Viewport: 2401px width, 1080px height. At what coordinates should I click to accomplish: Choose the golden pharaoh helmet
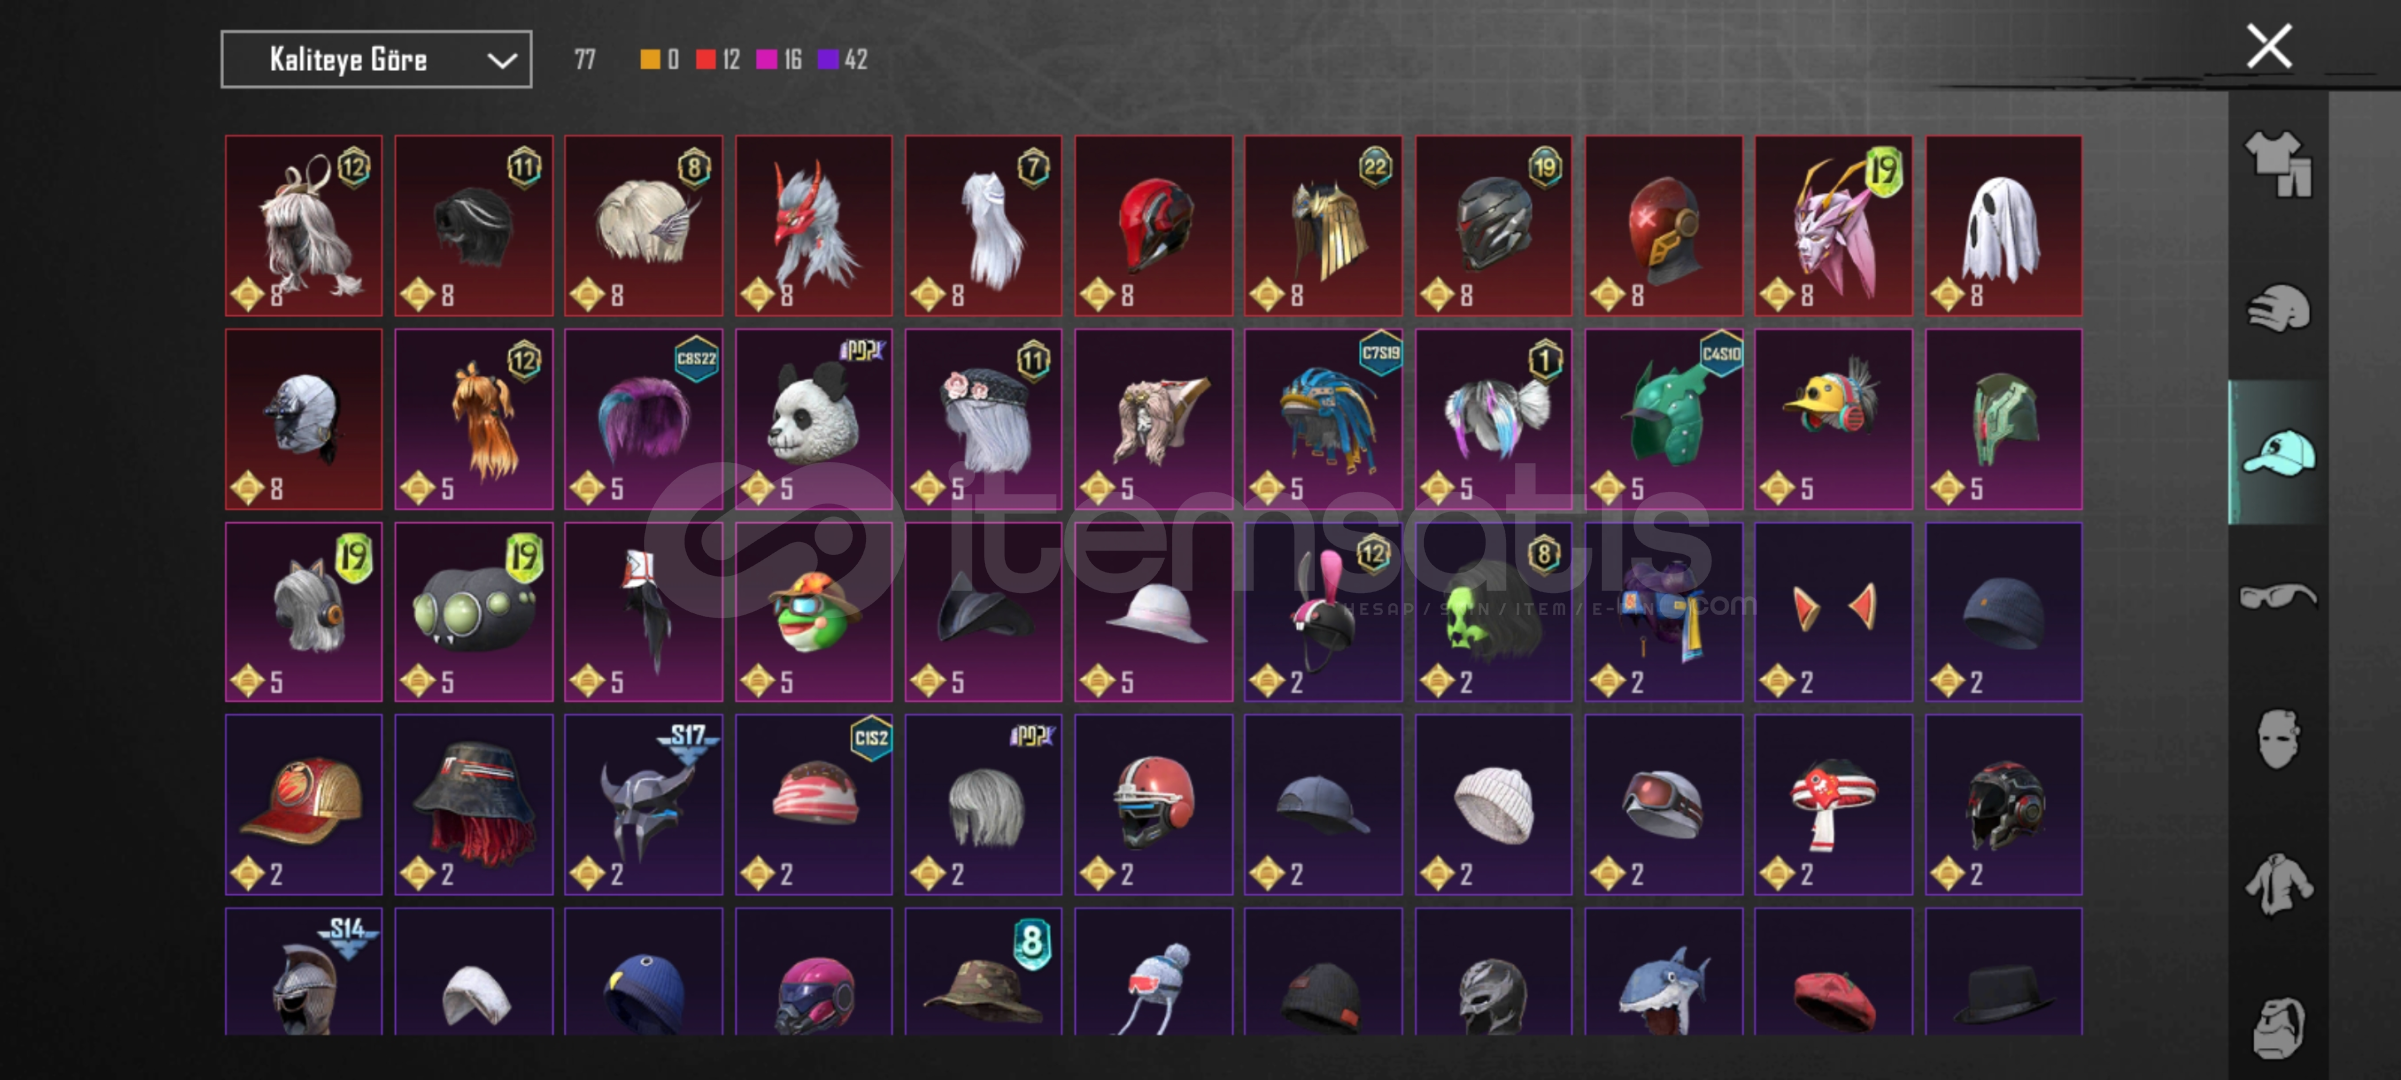coord(1323,226)
